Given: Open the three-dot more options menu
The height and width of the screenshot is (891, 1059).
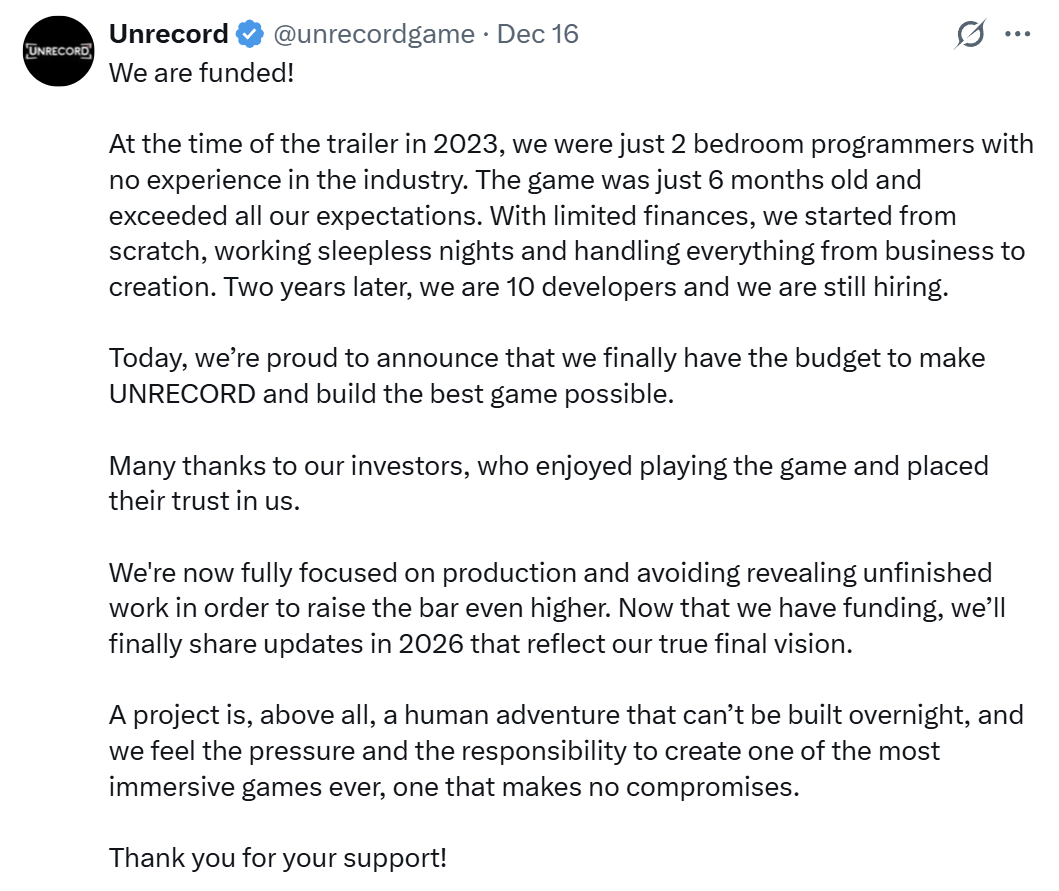Looking at the screenshot, I should [x=1017, y=35].
